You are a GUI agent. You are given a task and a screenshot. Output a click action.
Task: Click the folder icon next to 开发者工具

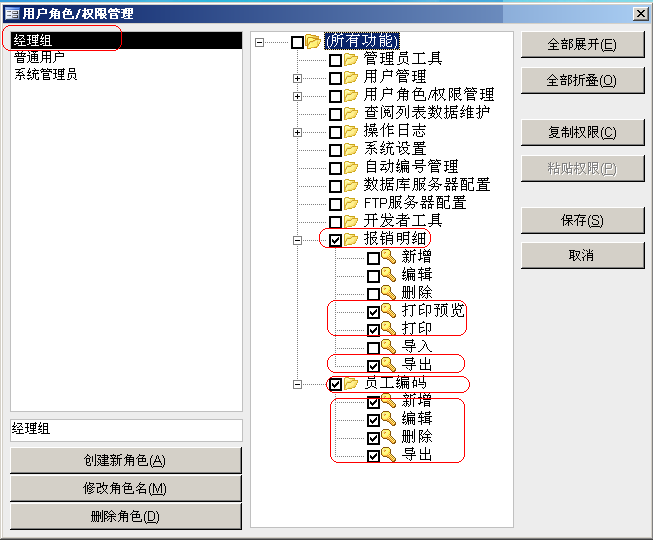(x=351, y=221)
